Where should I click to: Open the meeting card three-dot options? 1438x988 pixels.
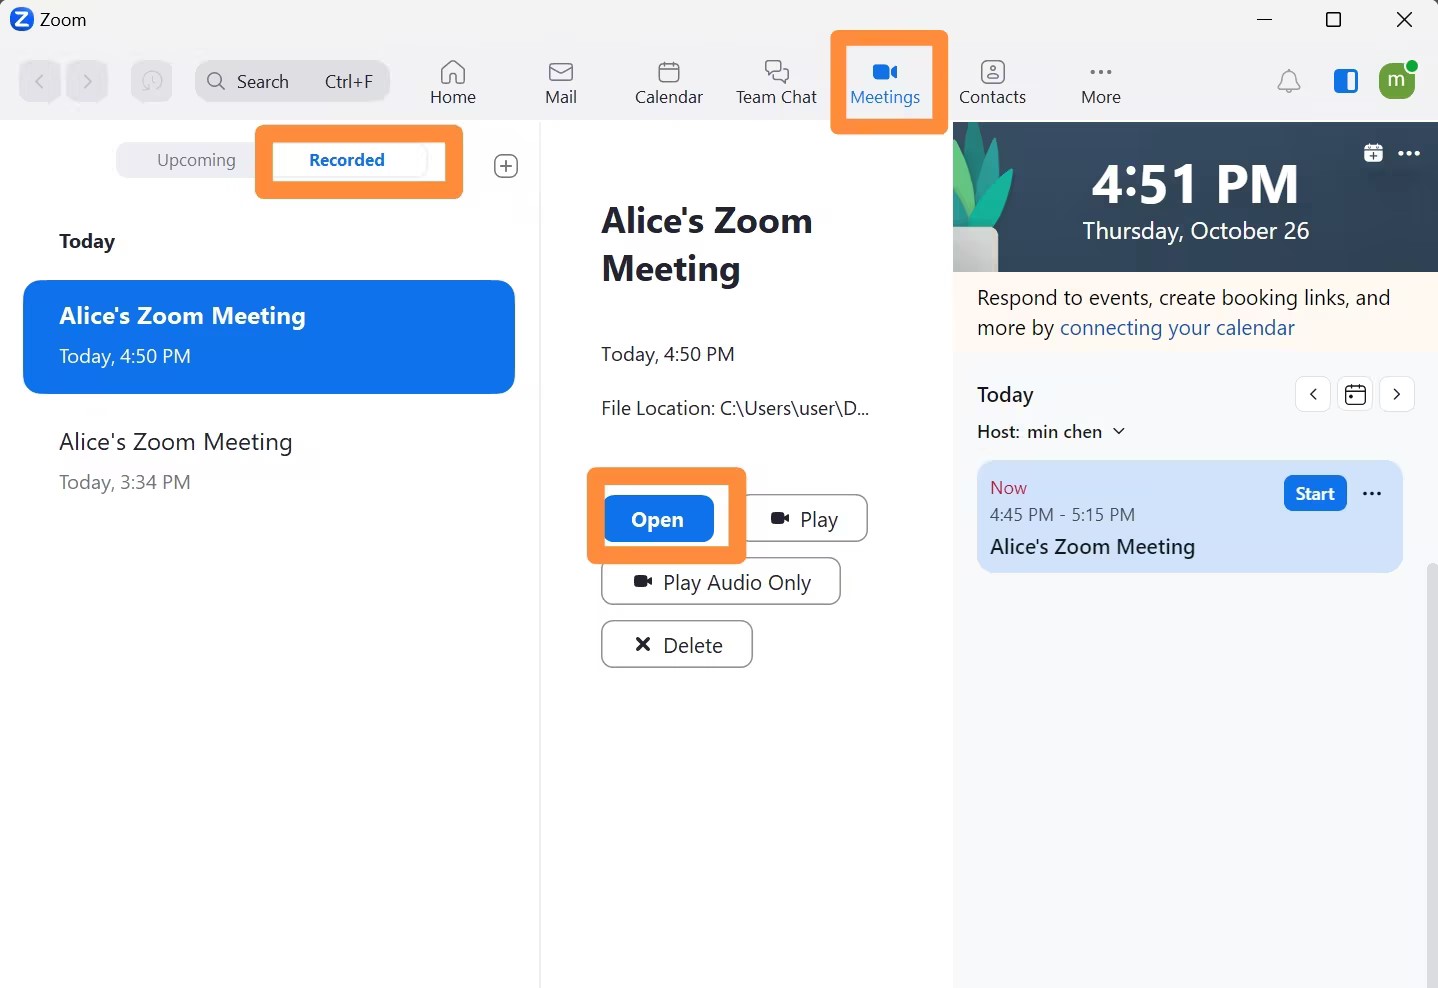pos(1372,493)
